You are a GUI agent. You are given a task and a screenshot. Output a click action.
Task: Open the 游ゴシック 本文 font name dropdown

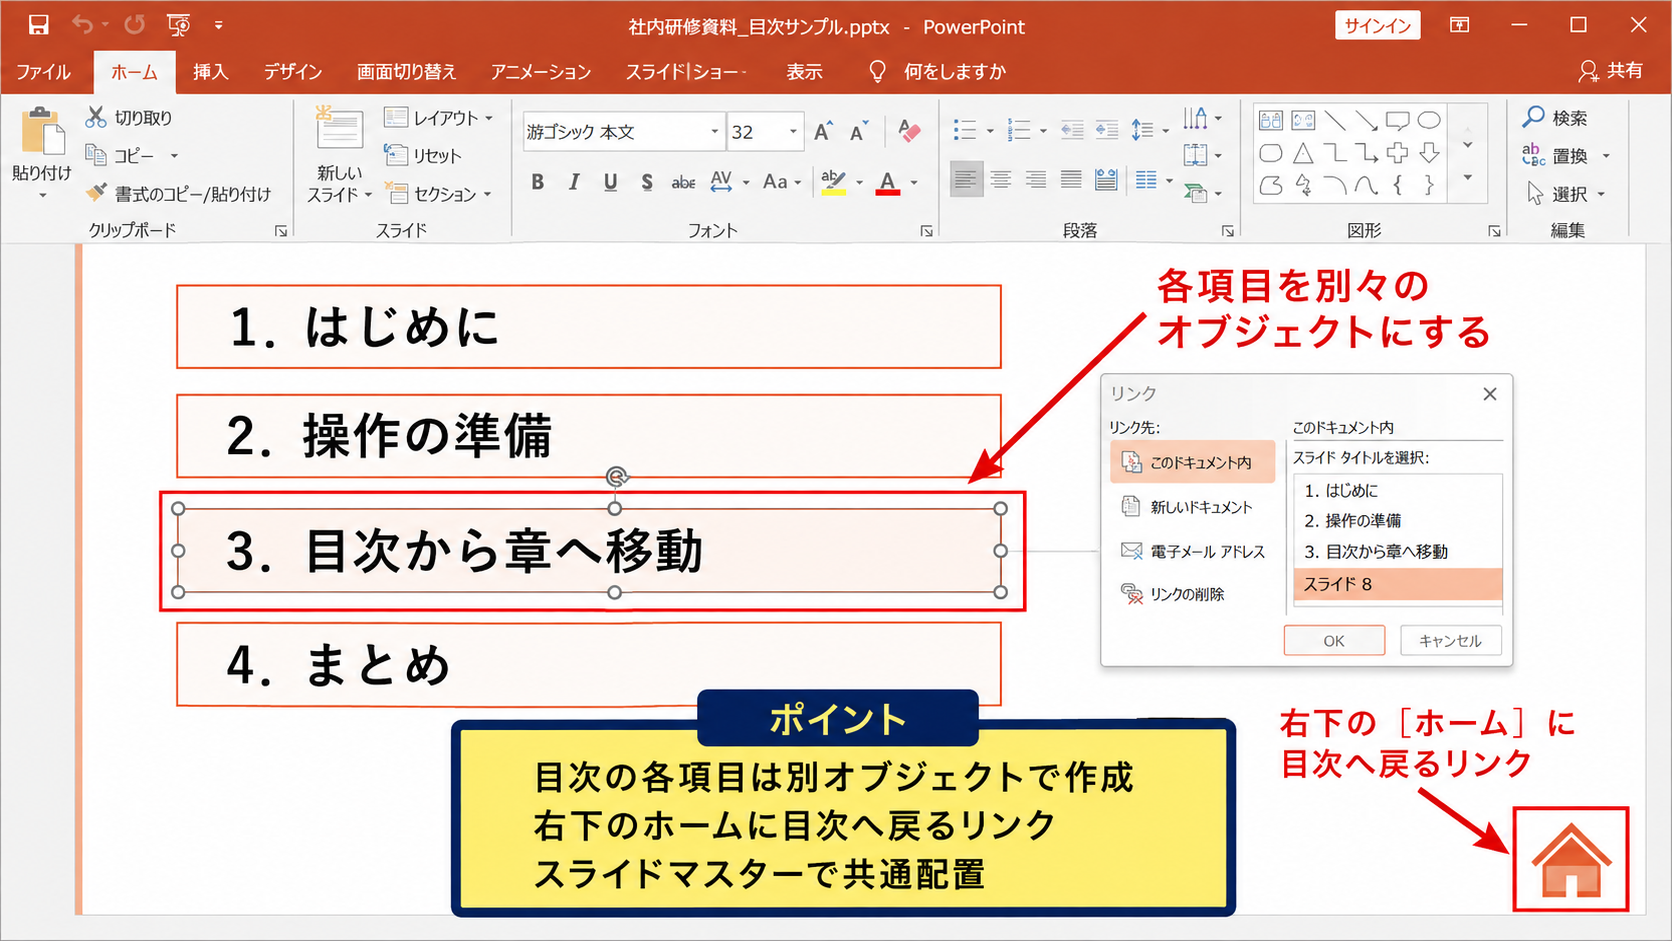point(714,132)
